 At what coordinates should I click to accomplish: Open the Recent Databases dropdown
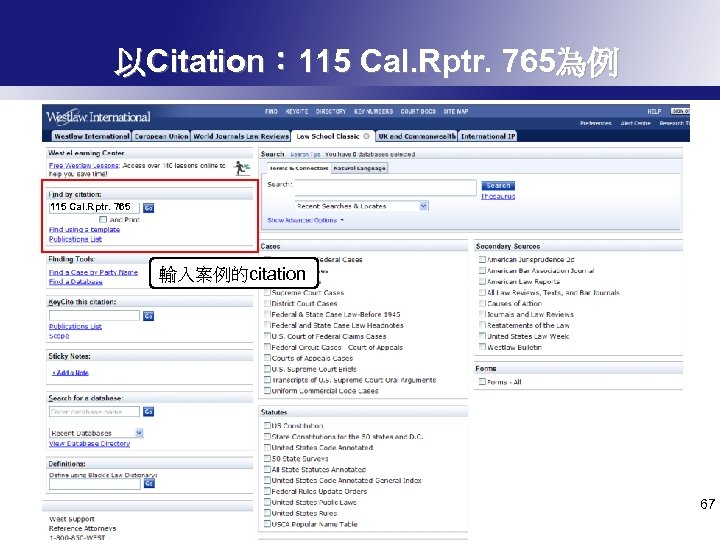click(x=96, y=433)
